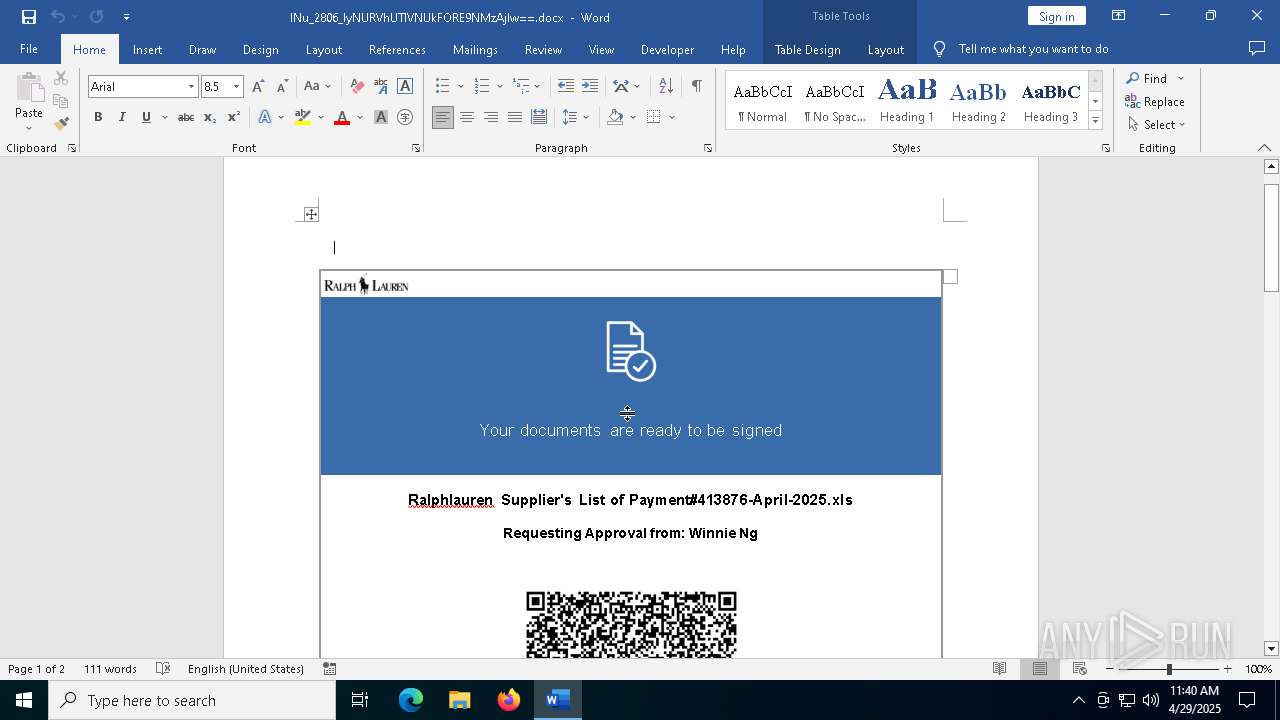1280x720 pixels.
Task: Open the comments pane icon
Action: (x=1257, y=48)
